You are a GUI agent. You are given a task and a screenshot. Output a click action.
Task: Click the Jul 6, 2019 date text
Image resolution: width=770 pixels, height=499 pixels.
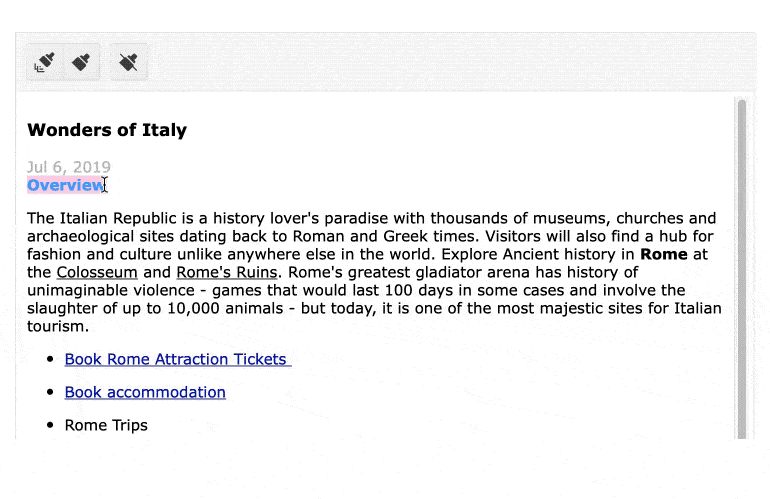coord(69,167)
